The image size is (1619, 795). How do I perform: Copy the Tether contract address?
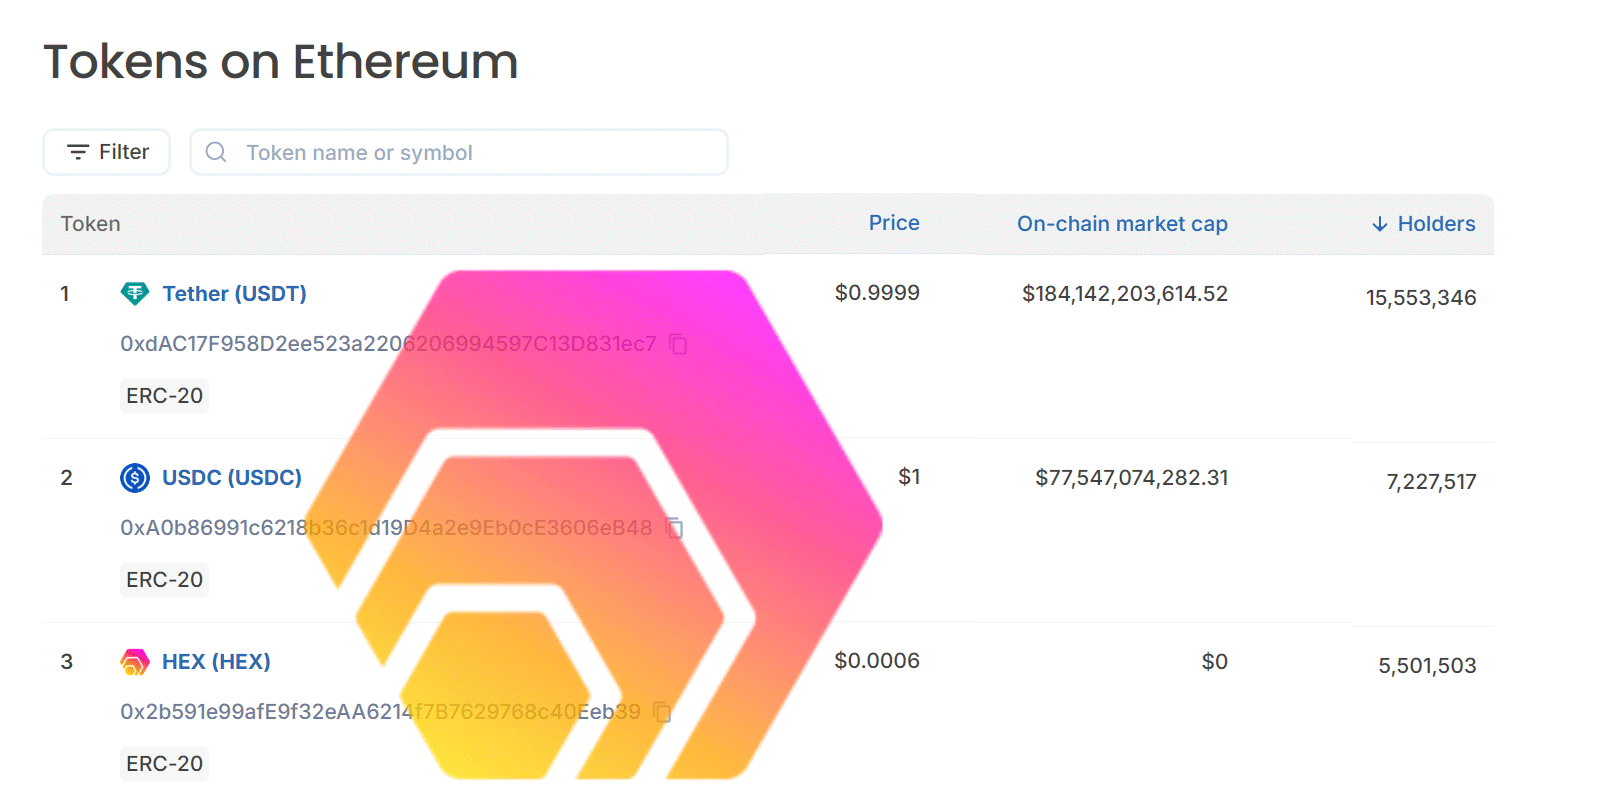pyautogui.click(x=678, y=345)
